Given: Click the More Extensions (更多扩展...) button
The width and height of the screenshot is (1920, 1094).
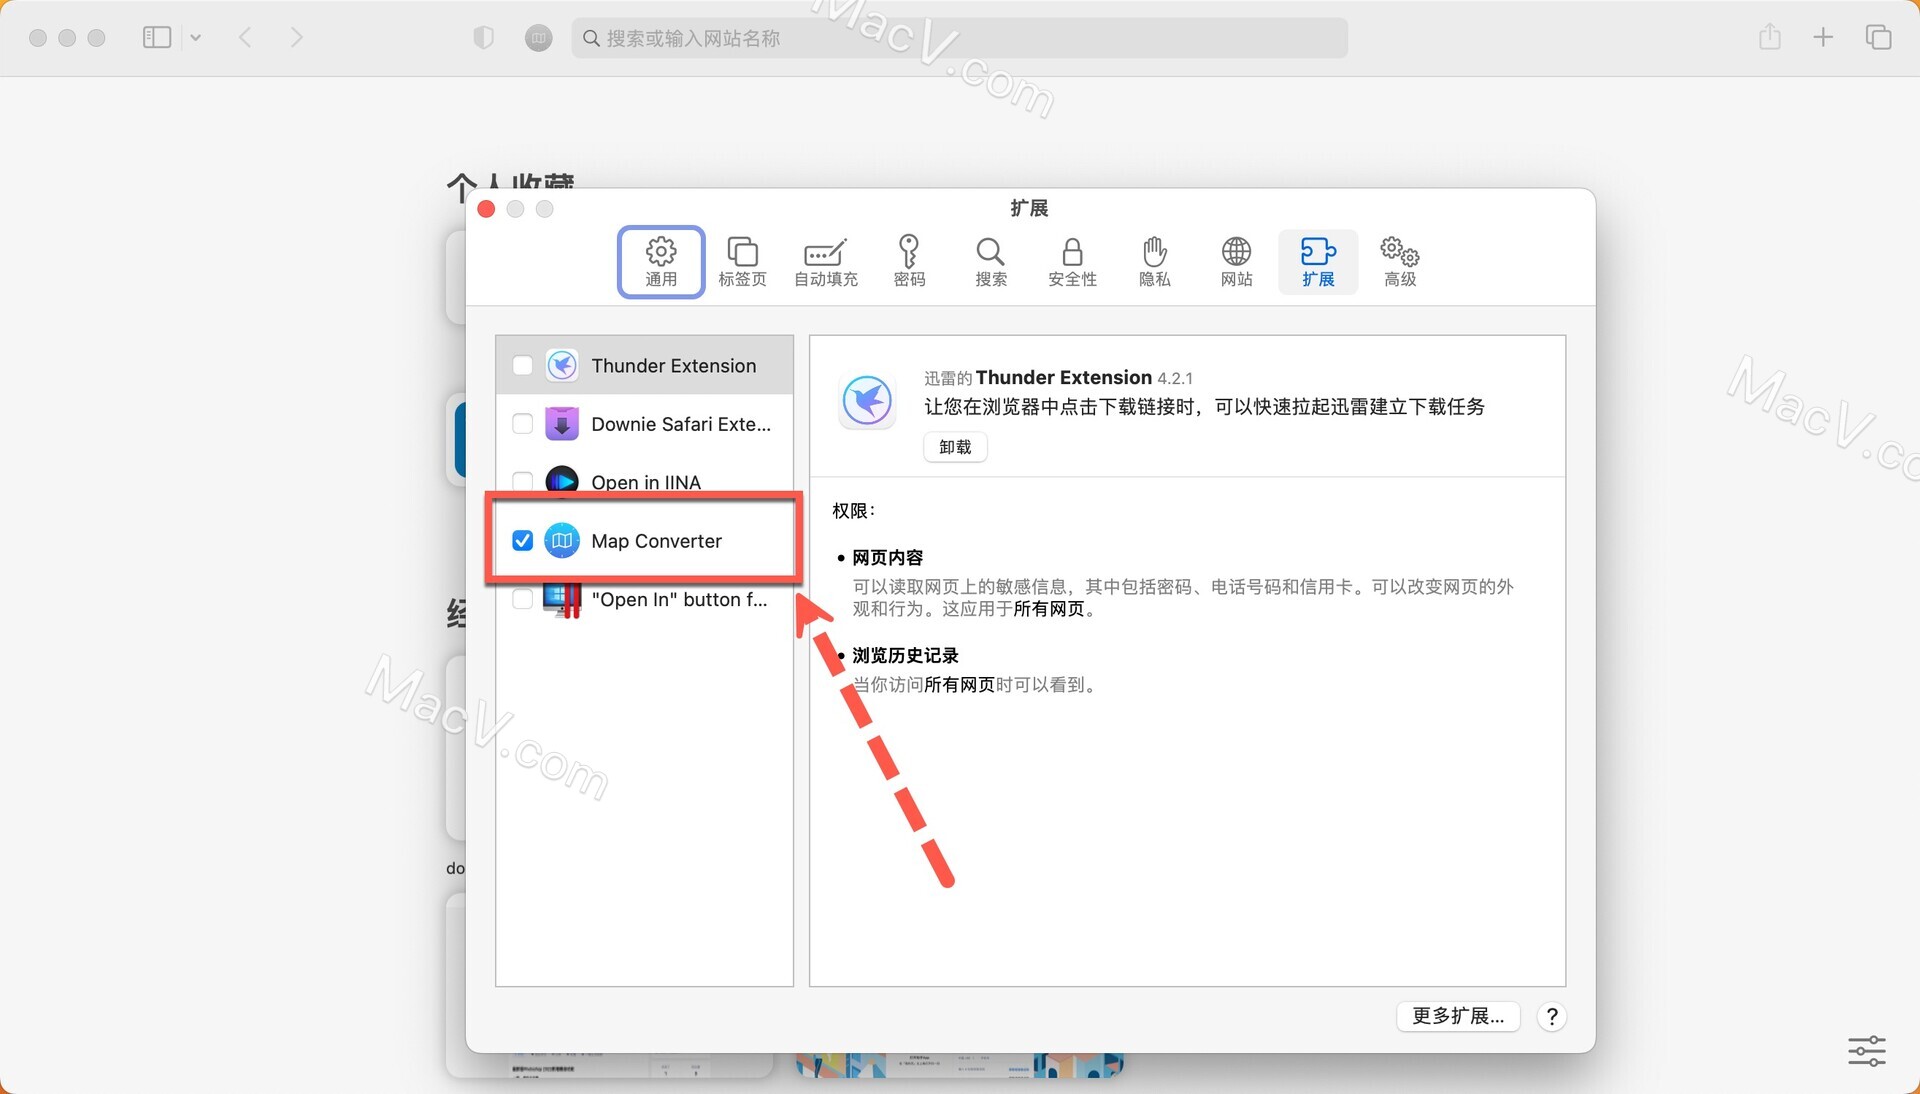Looking at the screenshot, I should click(x=1458, y=1016).
